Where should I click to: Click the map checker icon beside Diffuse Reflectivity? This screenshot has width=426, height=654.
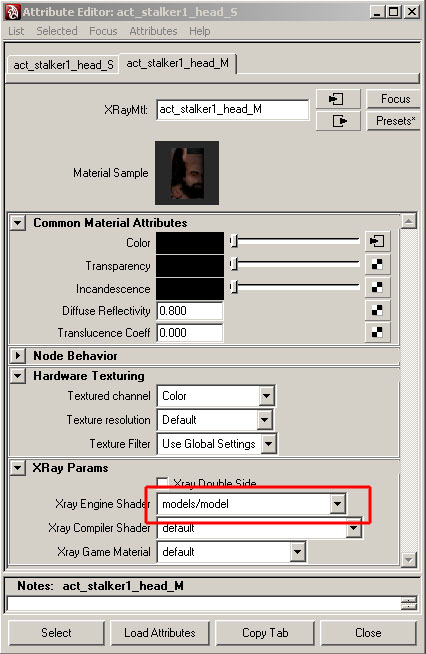click(x=377, y=310)
